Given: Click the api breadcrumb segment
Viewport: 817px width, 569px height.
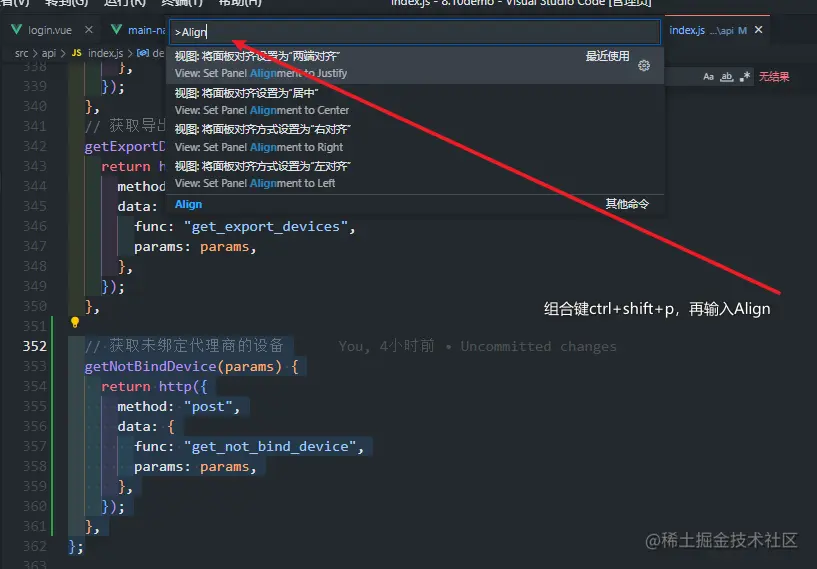Looking at the screenshot, I should (49, 53).
